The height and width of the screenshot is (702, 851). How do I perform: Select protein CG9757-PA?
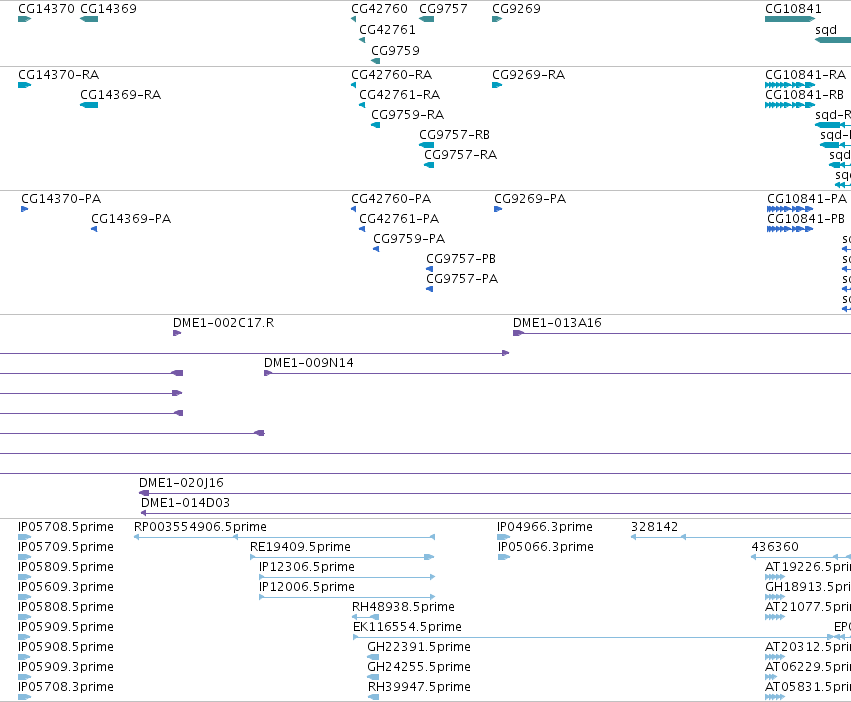[x=462, y=279]
